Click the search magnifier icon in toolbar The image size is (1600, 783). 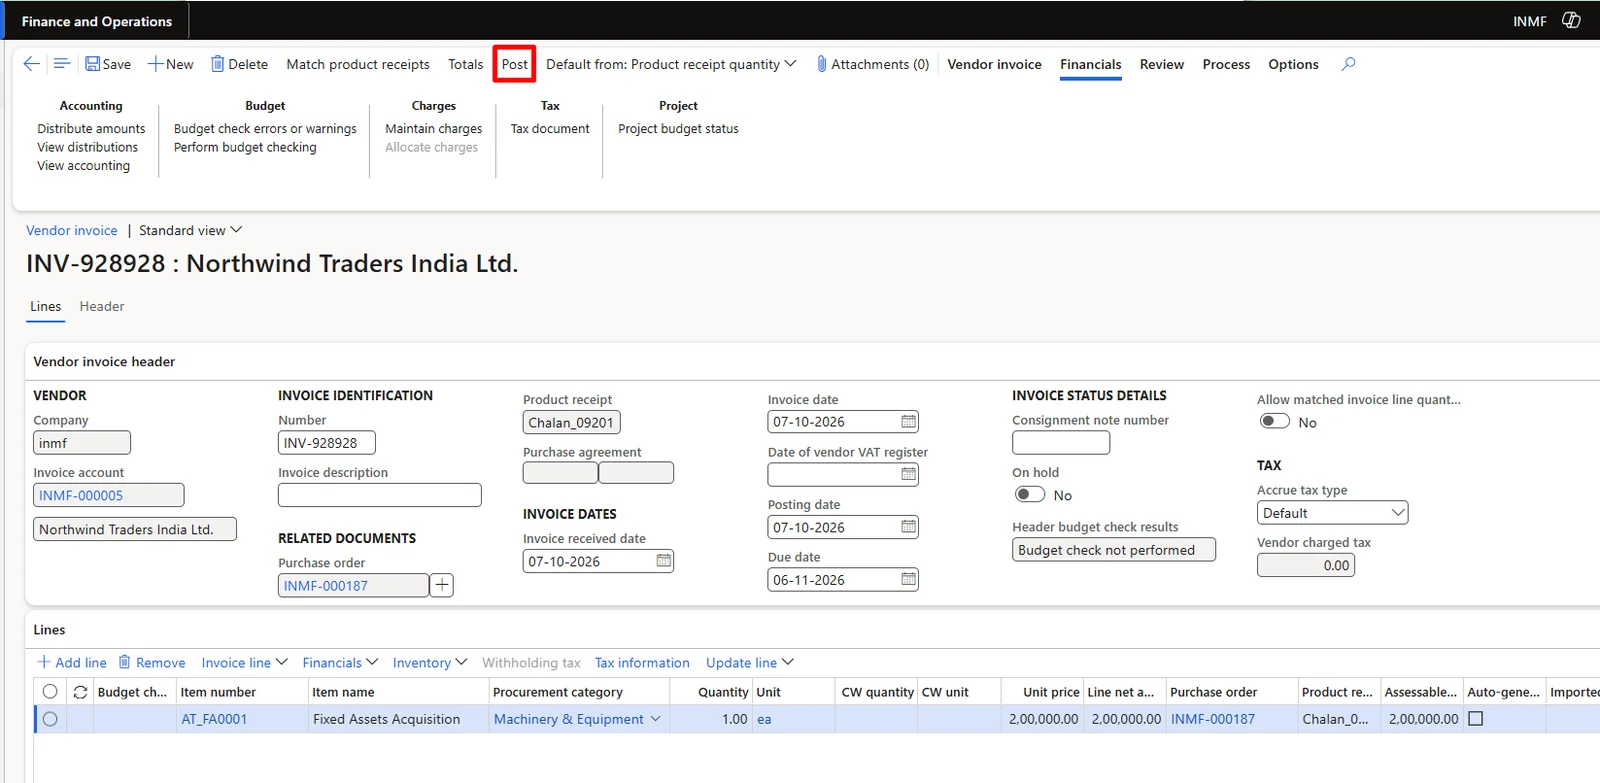point(1349,64)
